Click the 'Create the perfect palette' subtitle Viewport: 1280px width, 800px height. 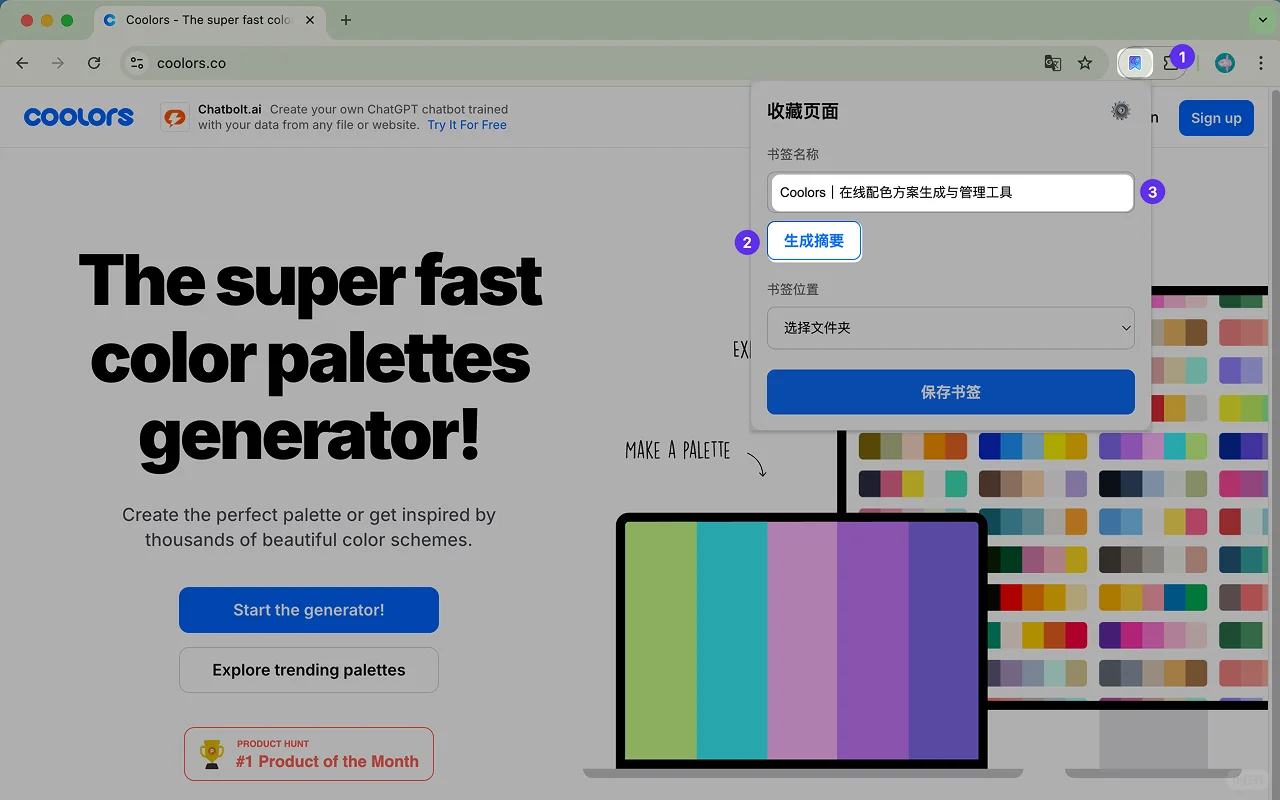coord(309,528)
